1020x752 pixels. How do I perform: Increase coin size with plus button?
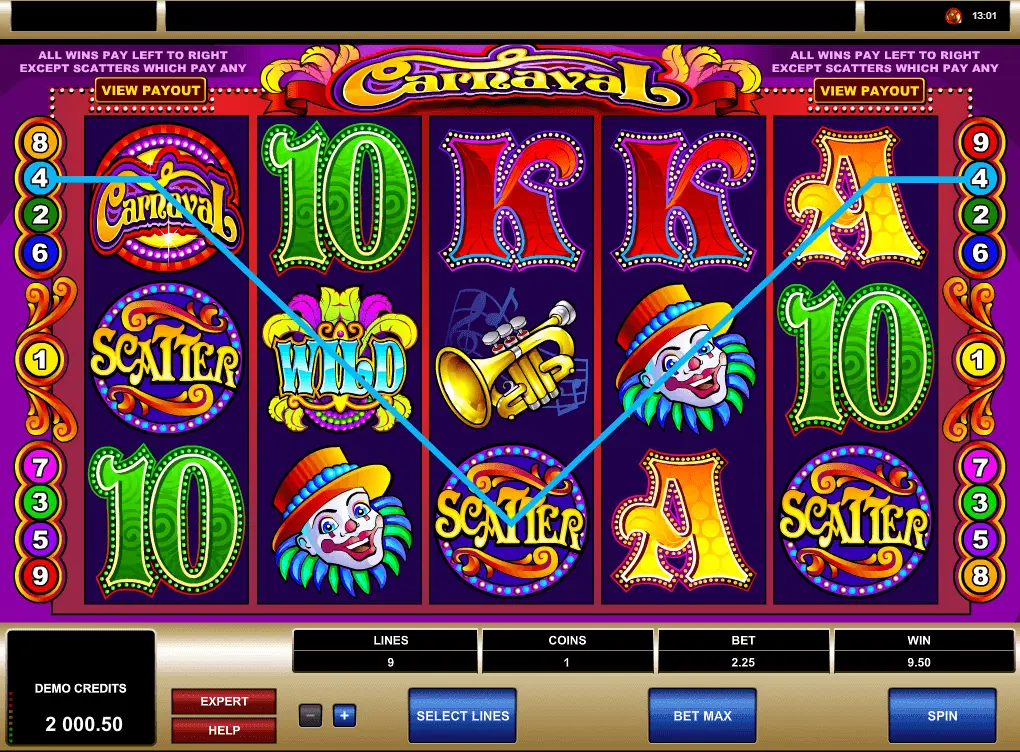click(344, 716)
